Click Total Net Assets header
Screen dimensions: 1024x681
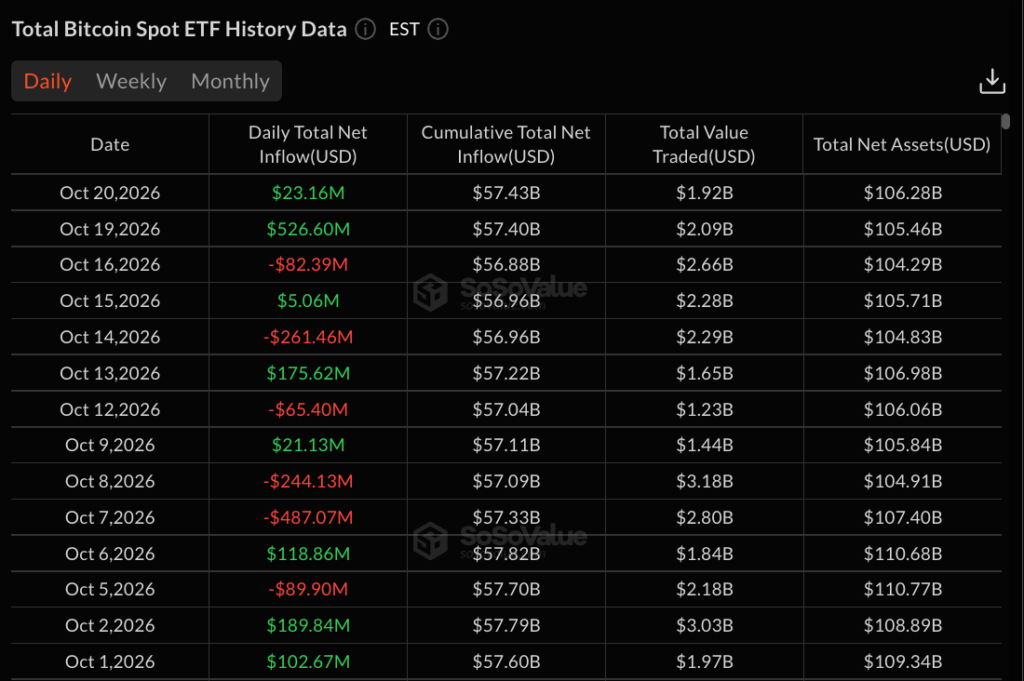pos(902,144)
